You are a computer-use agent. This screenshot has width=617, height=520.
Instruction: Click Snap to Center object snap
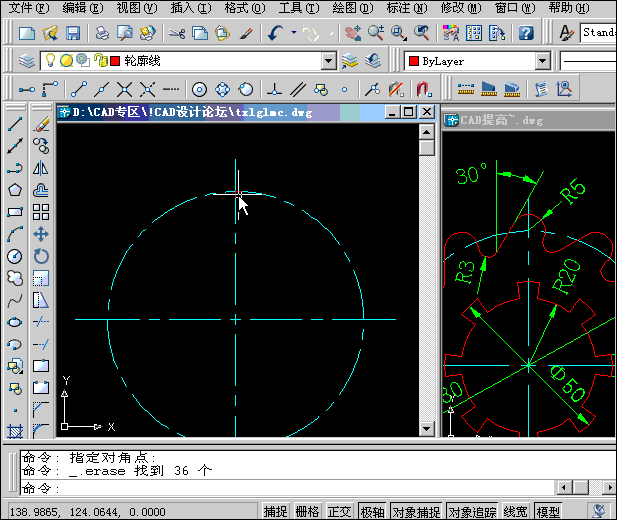point(200,89)
